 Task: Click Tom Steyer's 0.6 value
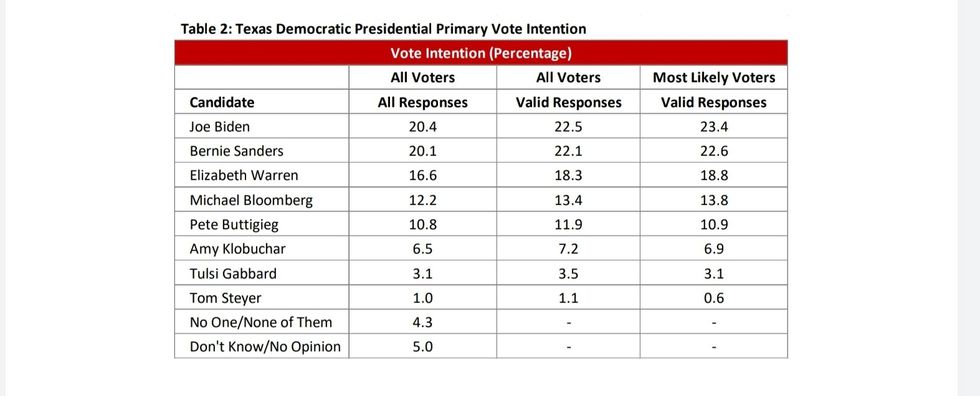click(714, 299)
